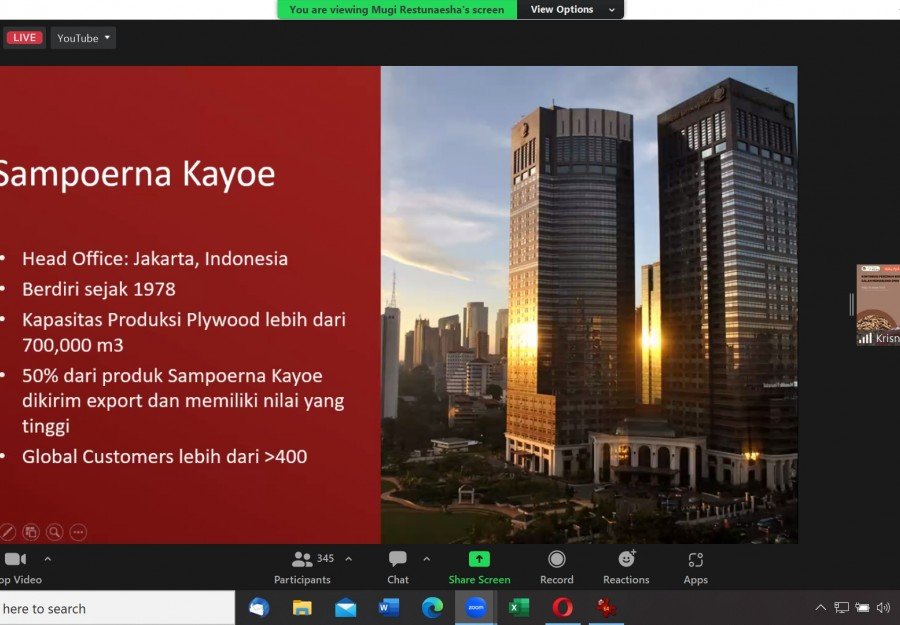Open Microsoft Word from the taskbar

click(389, 607)
